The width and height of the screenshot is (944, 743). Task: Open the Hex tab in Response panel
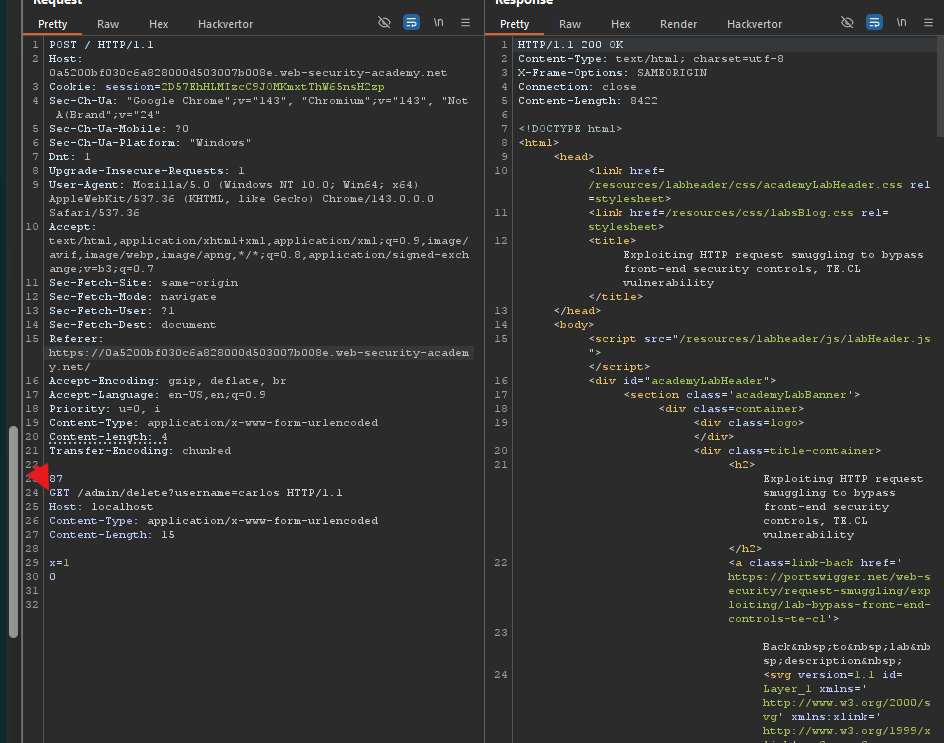620,24
